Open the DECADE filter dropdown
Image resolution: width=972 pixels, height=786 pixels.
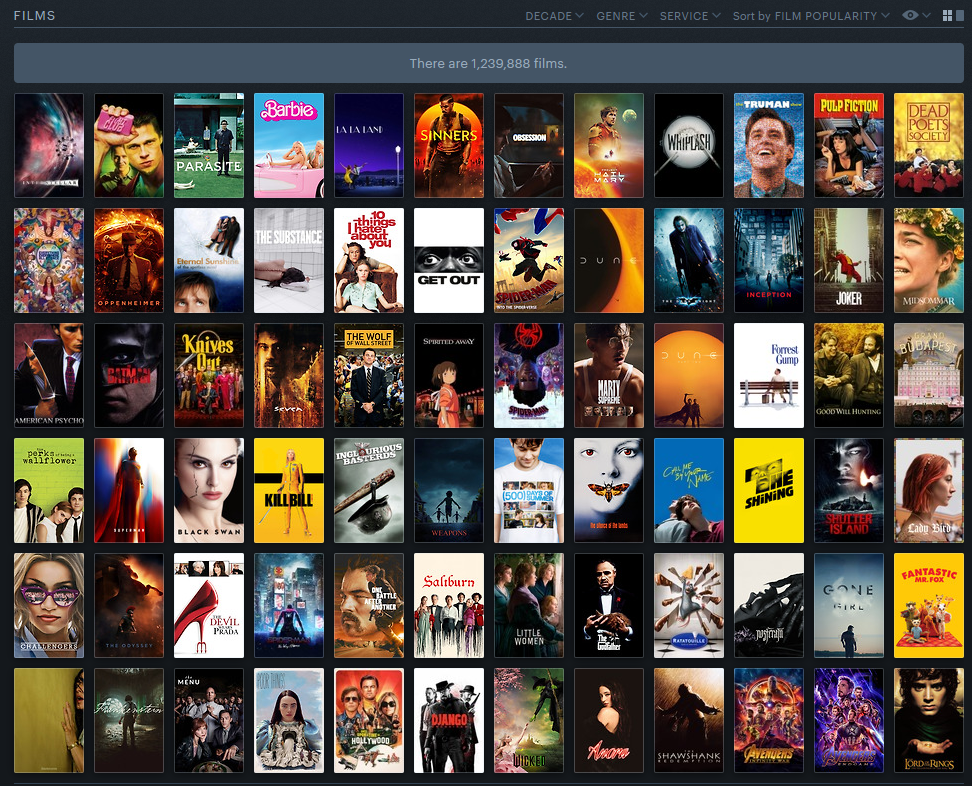554,16
